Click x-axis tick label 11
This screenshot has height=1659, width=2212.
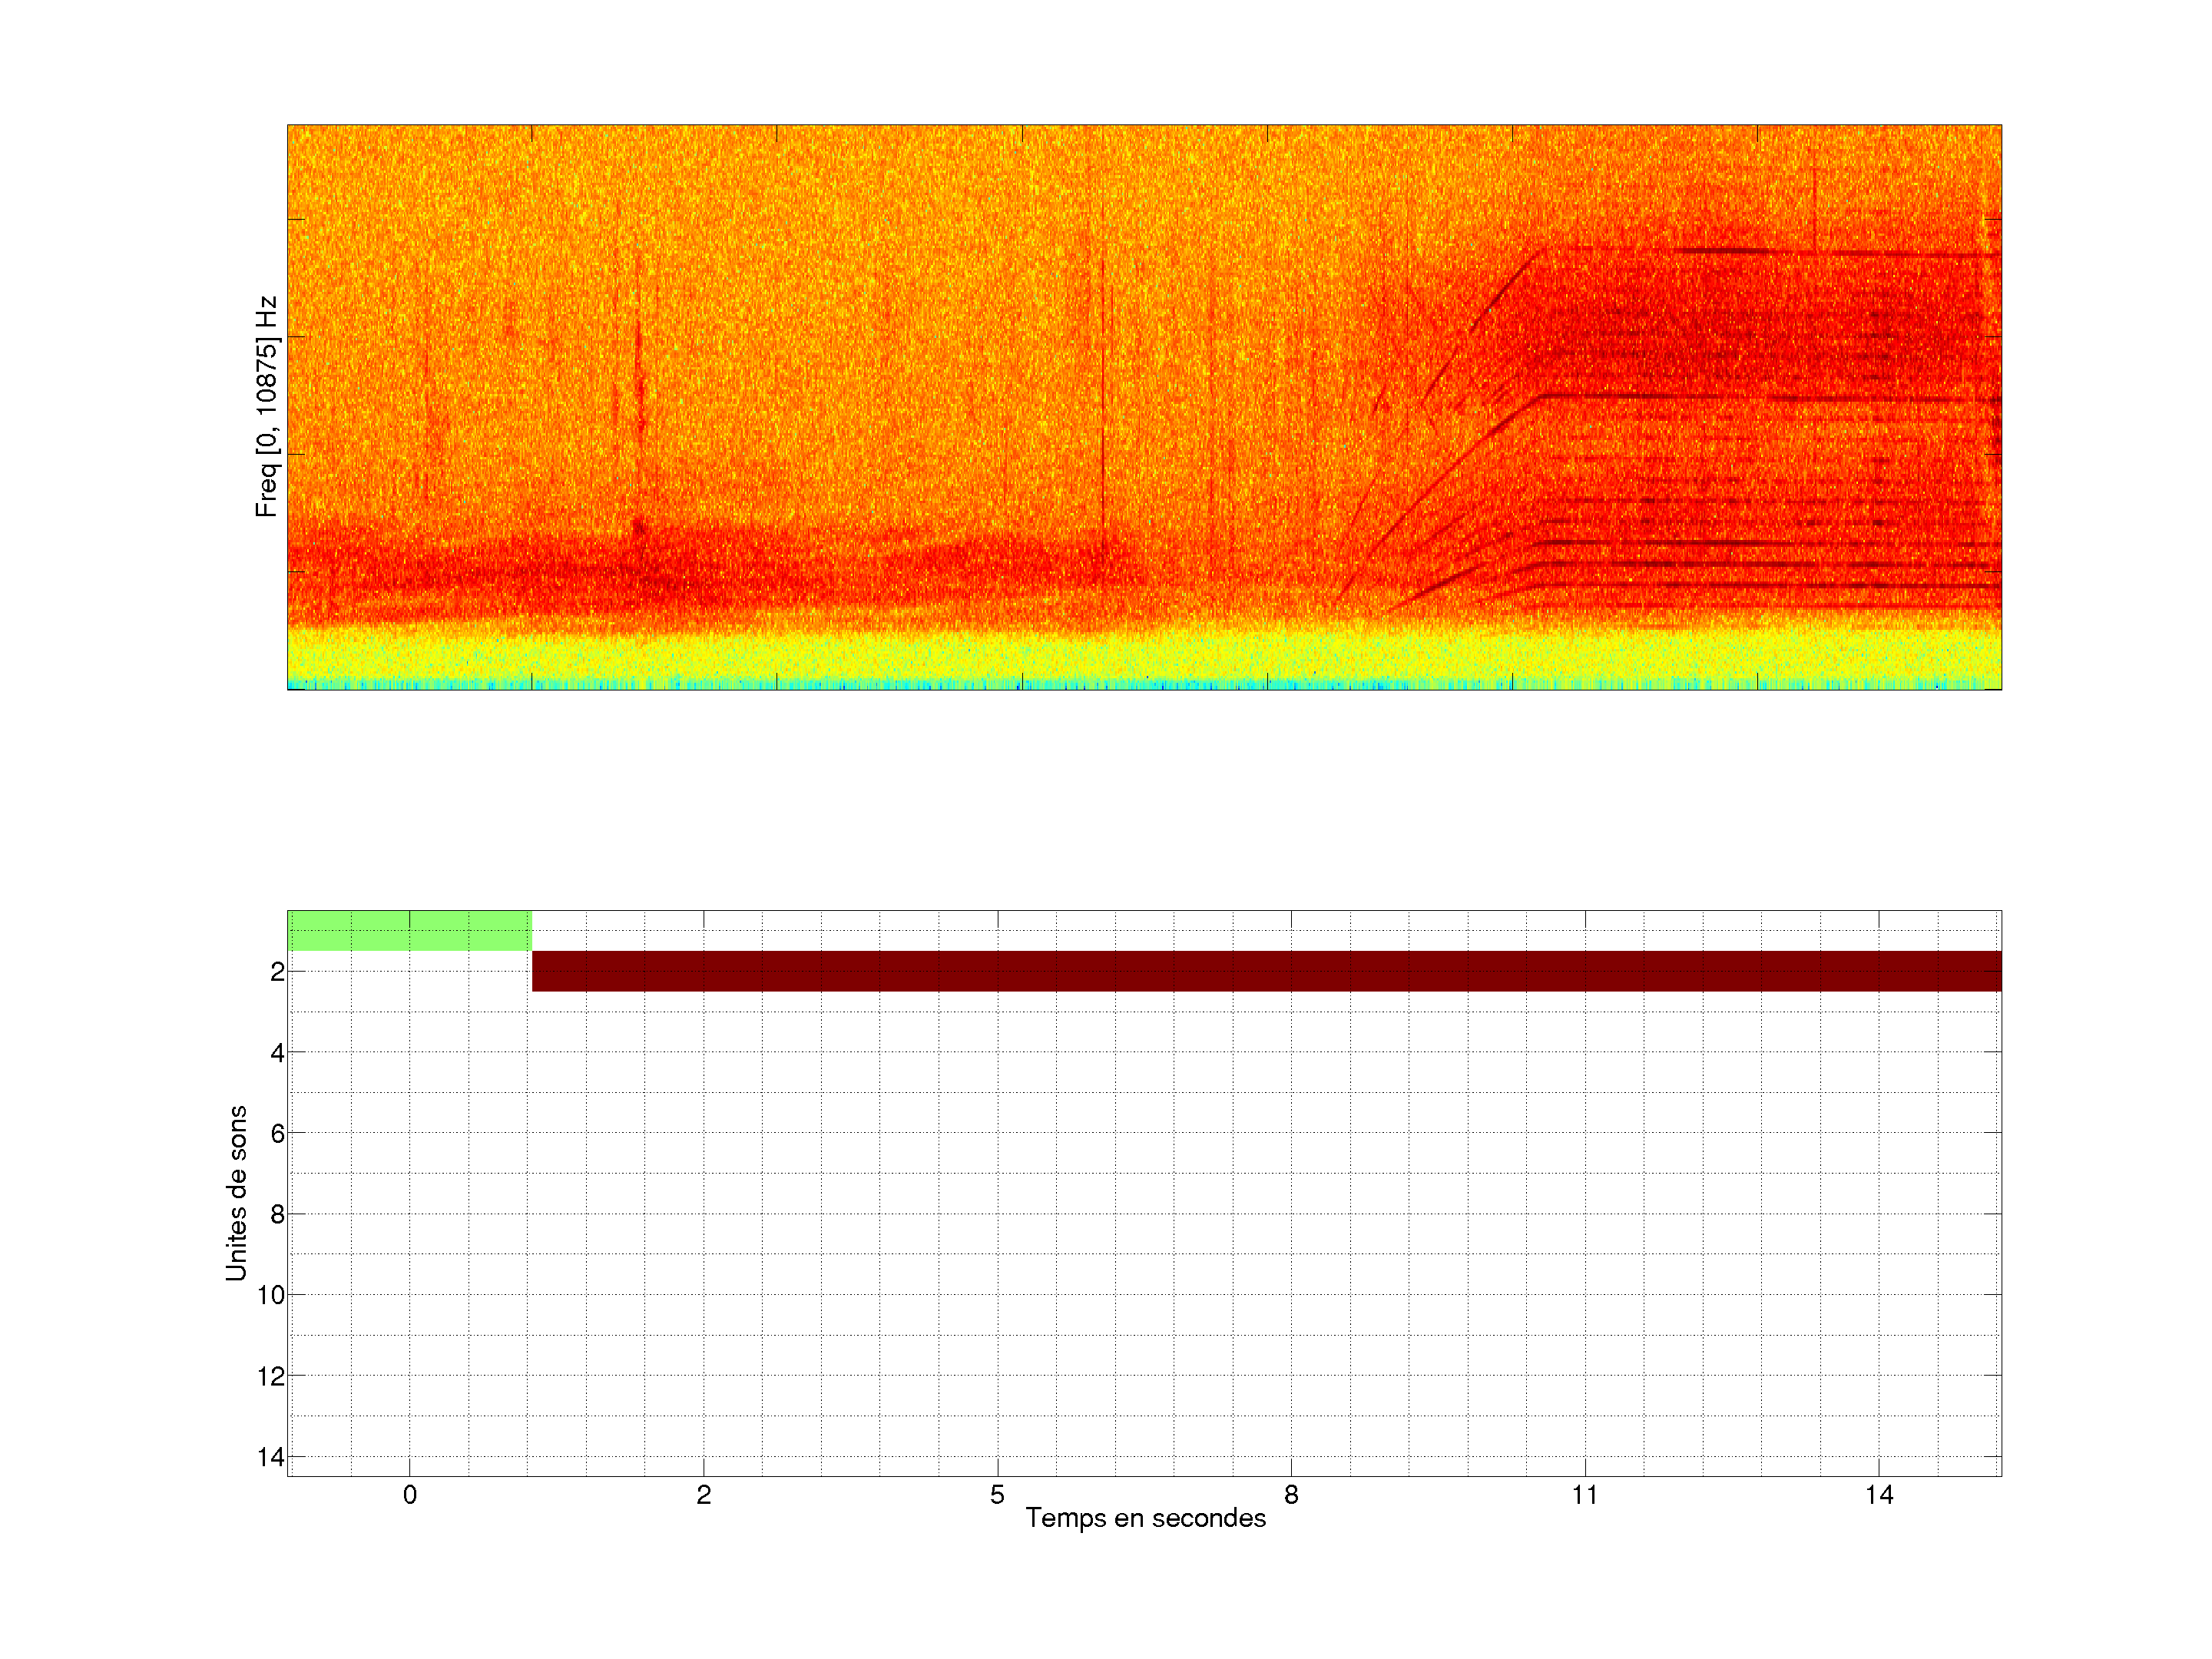tap(1585, 1495)
